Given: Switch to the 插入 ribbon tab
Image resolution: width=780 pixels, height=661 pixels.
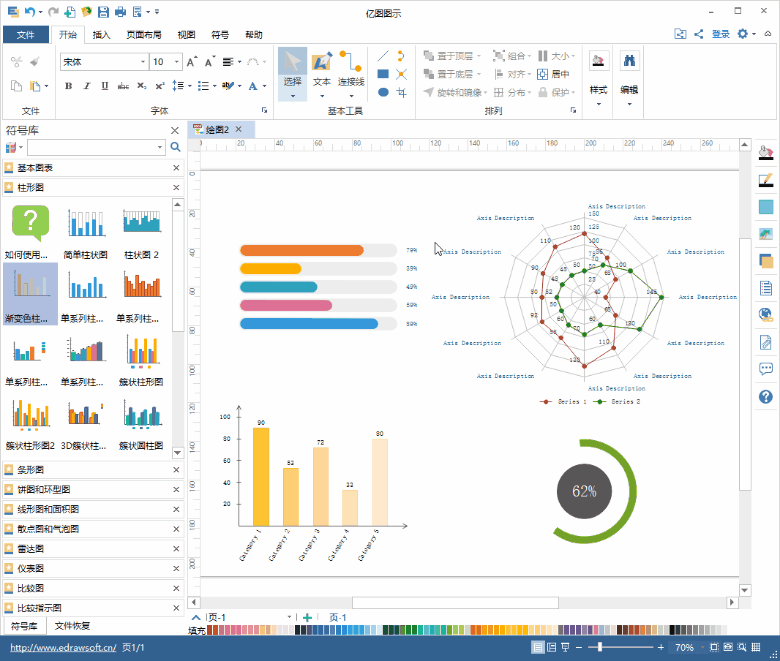Looking at the screenshot, I should coord(101,34).
